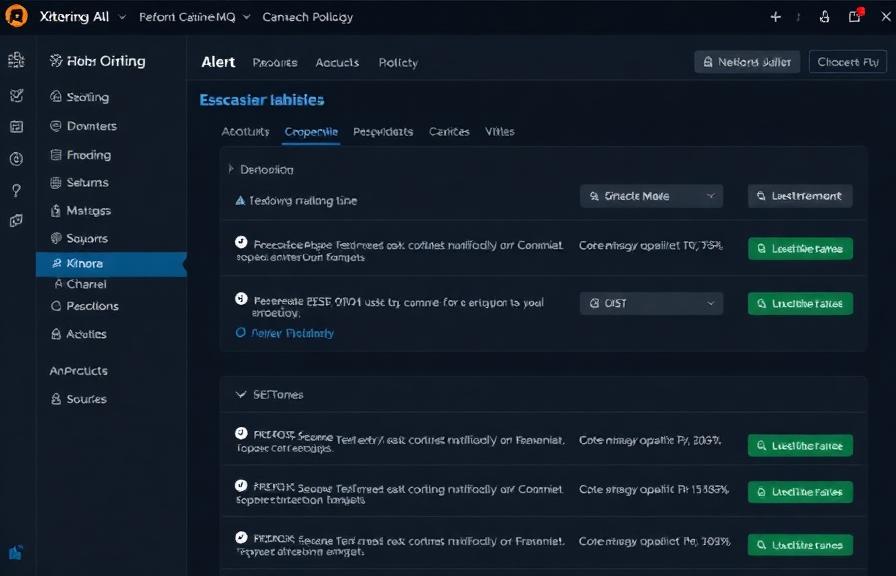This screenshot has width=896, height=576.
Task: Switch to the Alert tab
Action: pyautogui.click(x=218, y=62)
